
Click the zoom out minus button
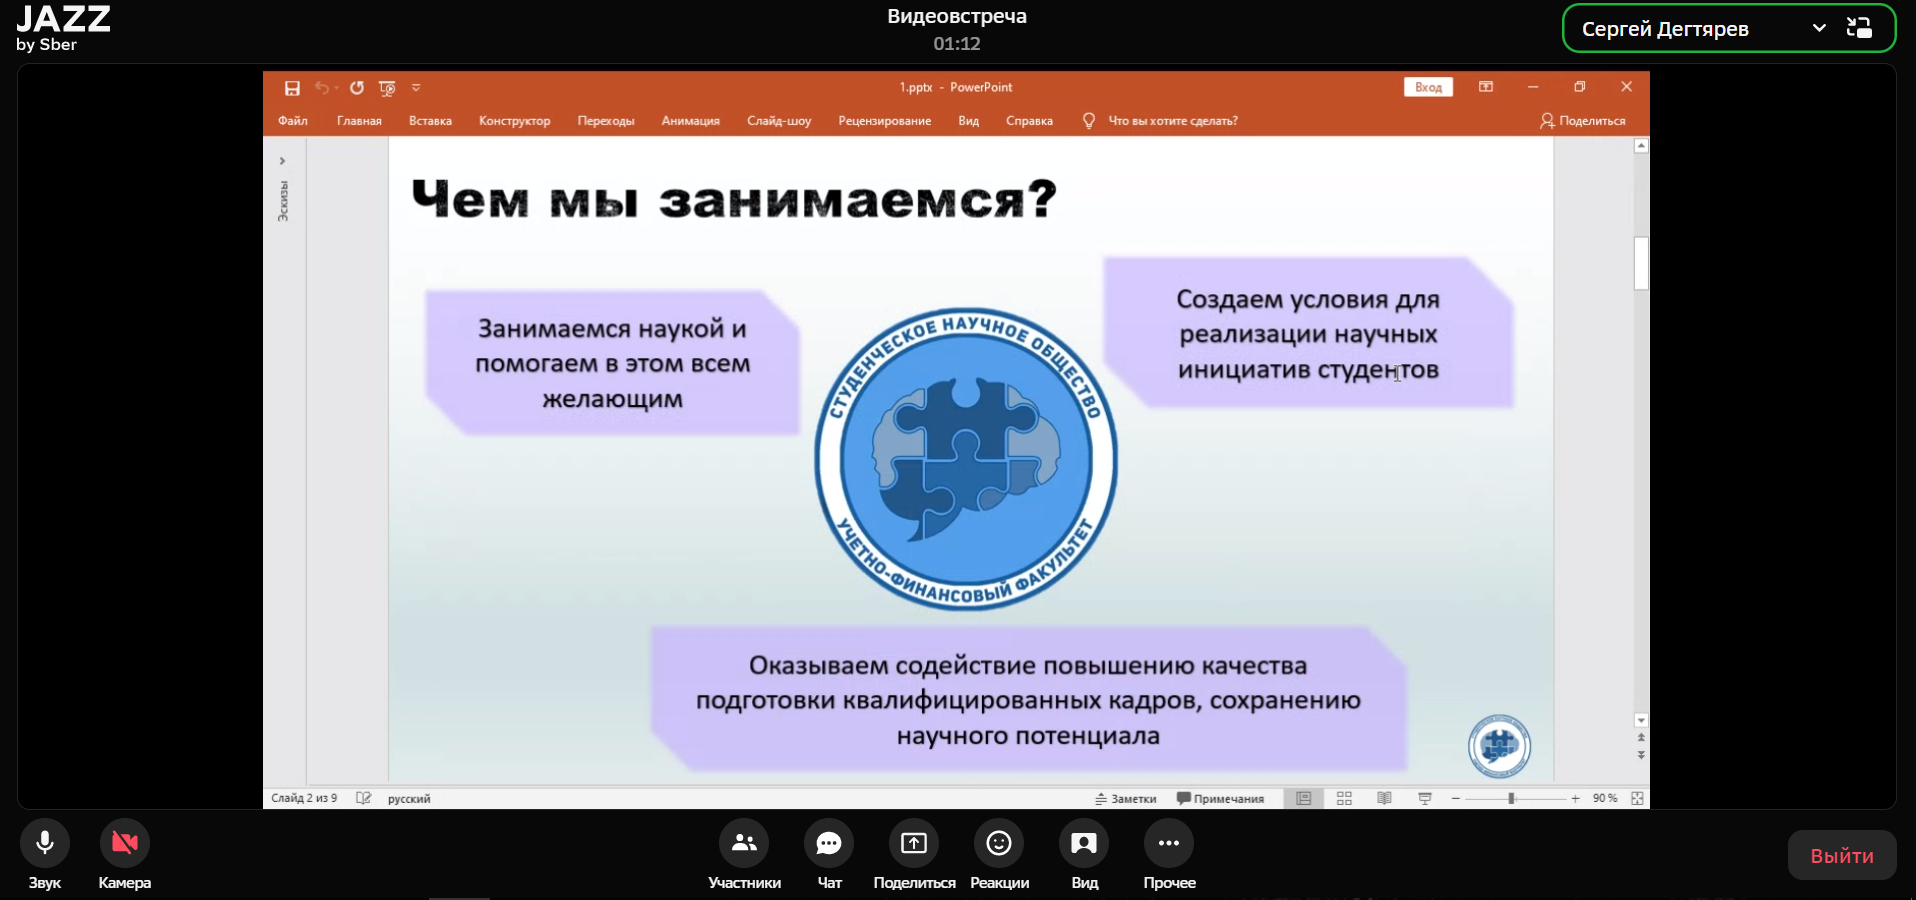pos(1456,798)
